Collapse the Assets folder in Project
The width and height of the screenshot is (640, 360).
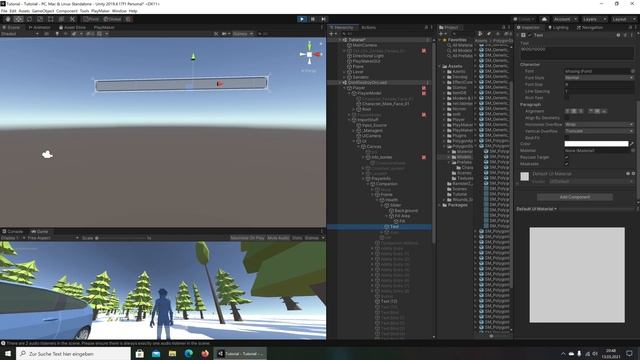coord(440,66)
